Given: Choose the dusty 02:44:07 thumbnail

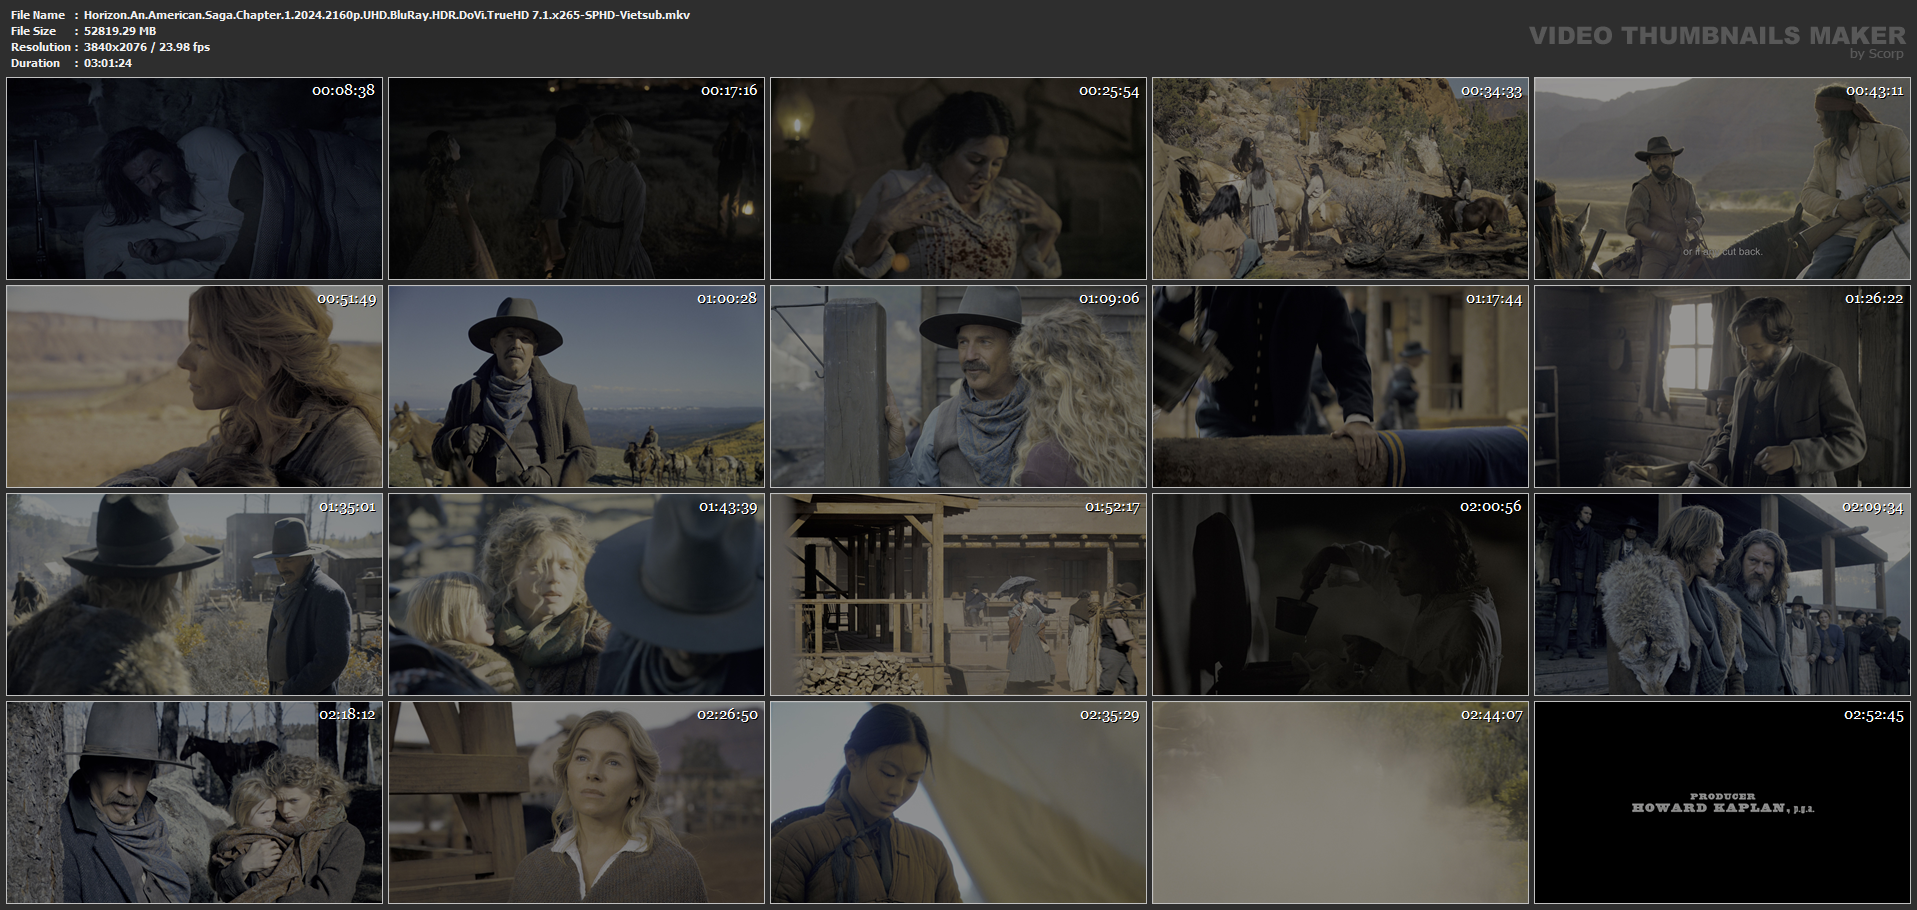Looking at the screenshot, I should coord(1340,803).
